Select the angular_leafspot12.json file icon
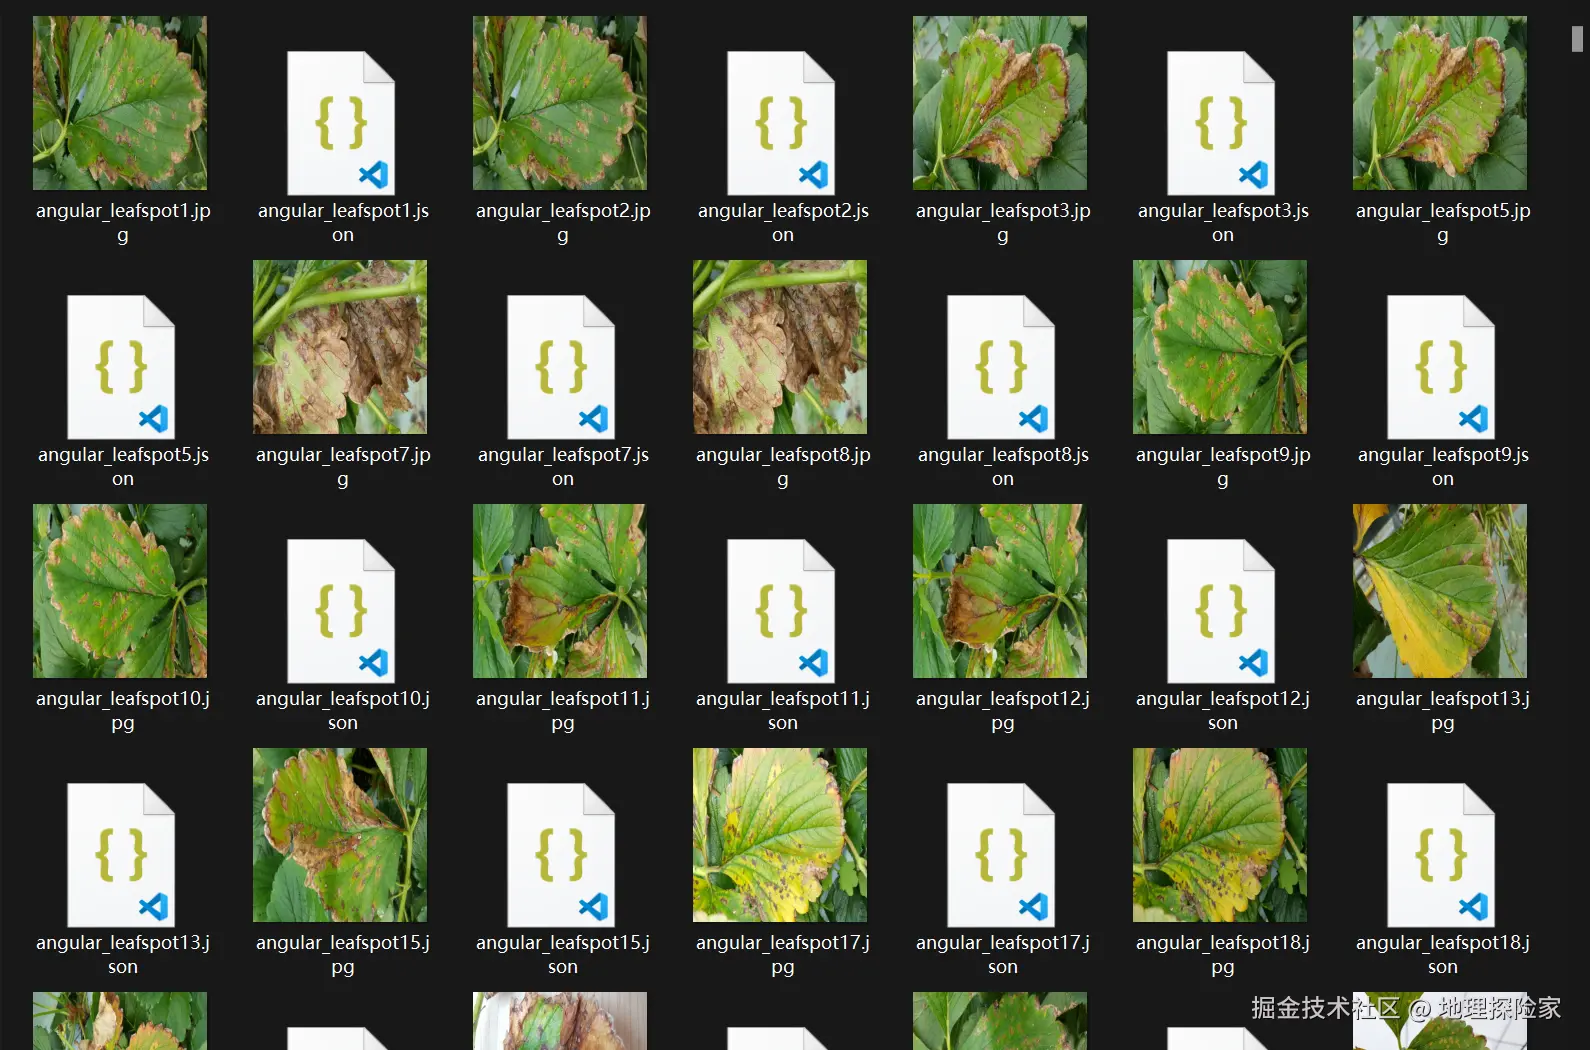This screenshot has height=1050, width=1590. point(1221,611)
